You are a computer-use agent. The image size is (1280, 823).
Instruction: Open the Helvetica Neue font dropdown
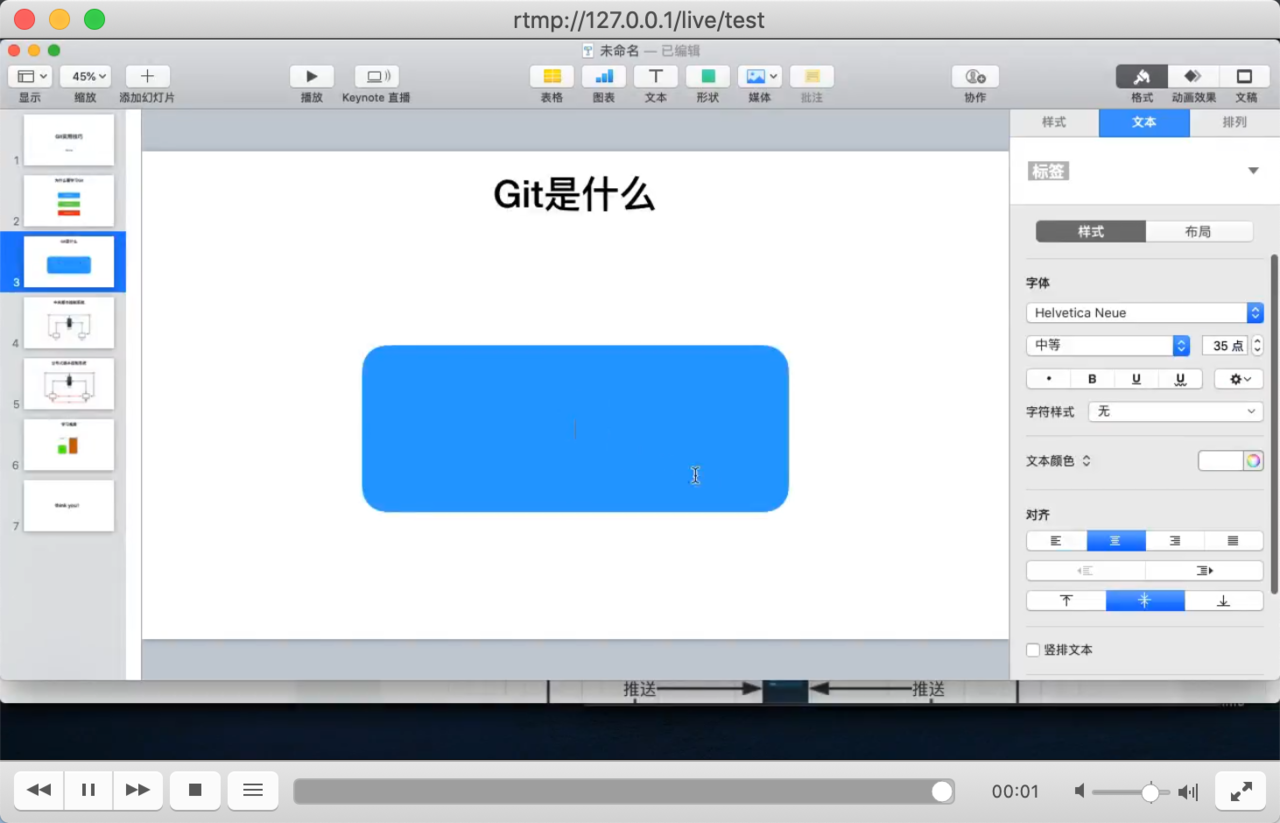1145,313
